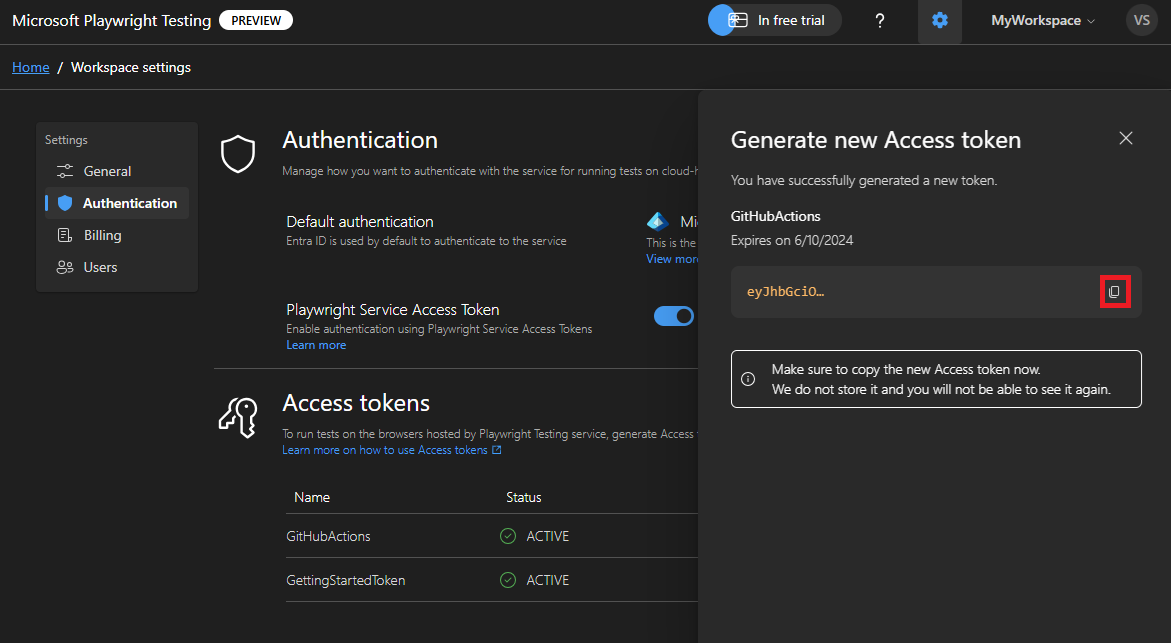Copy the generated access token

coord(1114,292)
